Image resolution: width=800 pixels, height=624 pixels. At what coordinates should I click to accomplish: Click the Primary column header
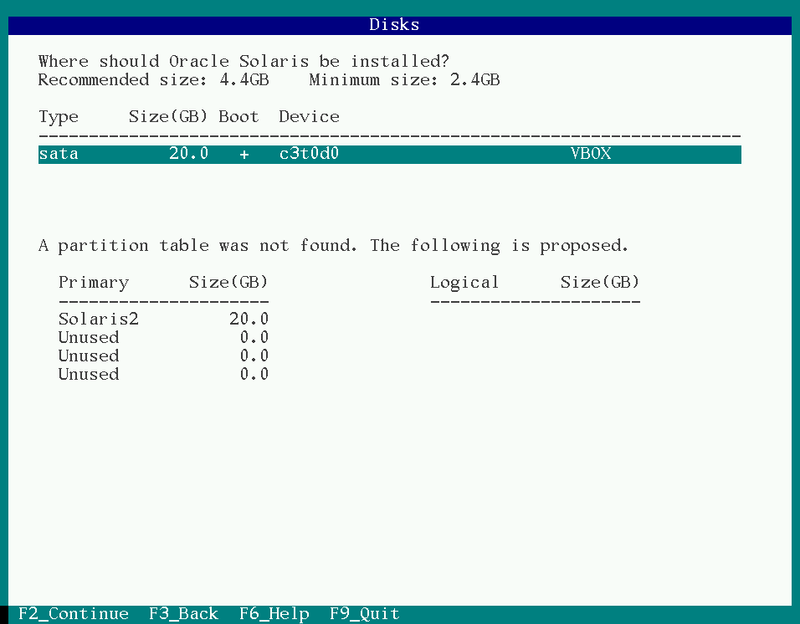[x=93, y=282]
